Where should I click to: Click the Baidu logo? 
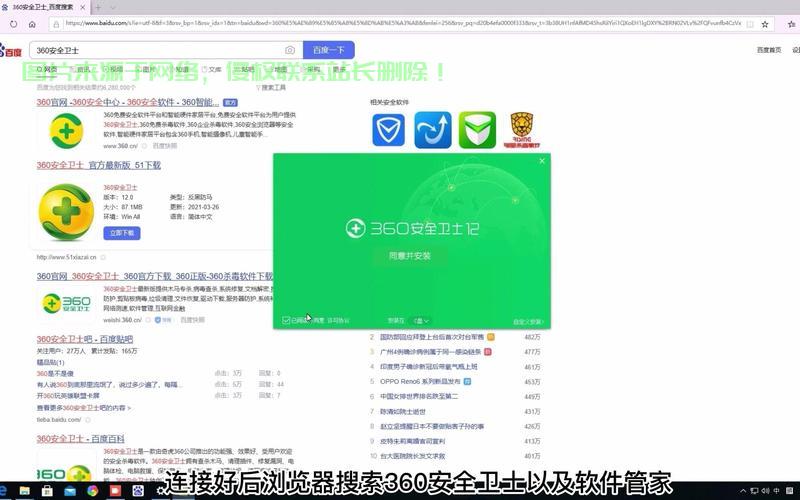10,51
